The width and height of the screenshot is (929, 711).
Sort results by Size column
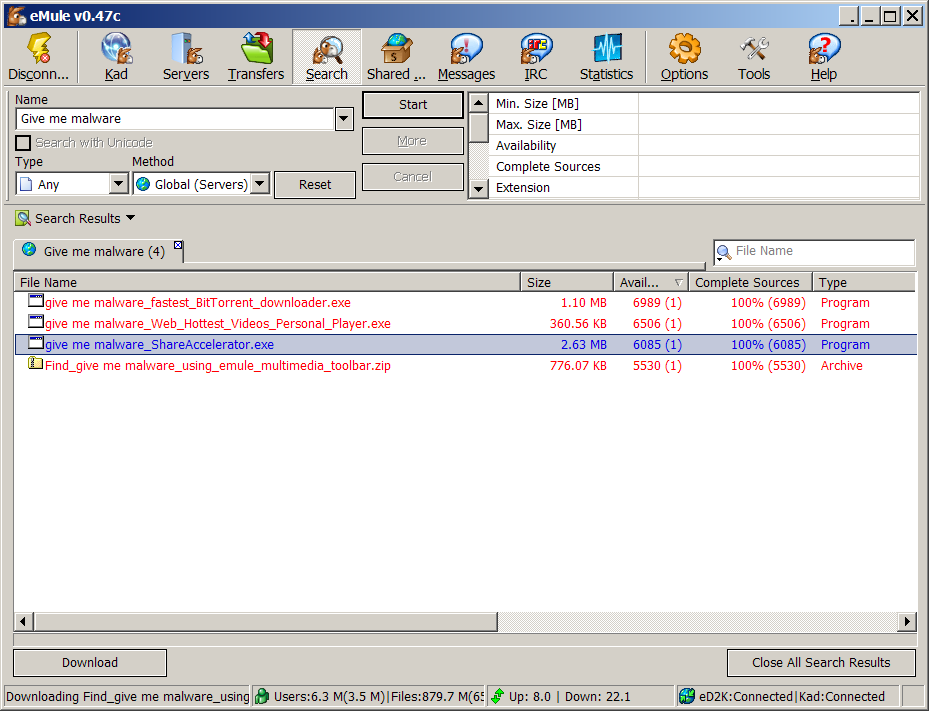(x=566, y=282)
